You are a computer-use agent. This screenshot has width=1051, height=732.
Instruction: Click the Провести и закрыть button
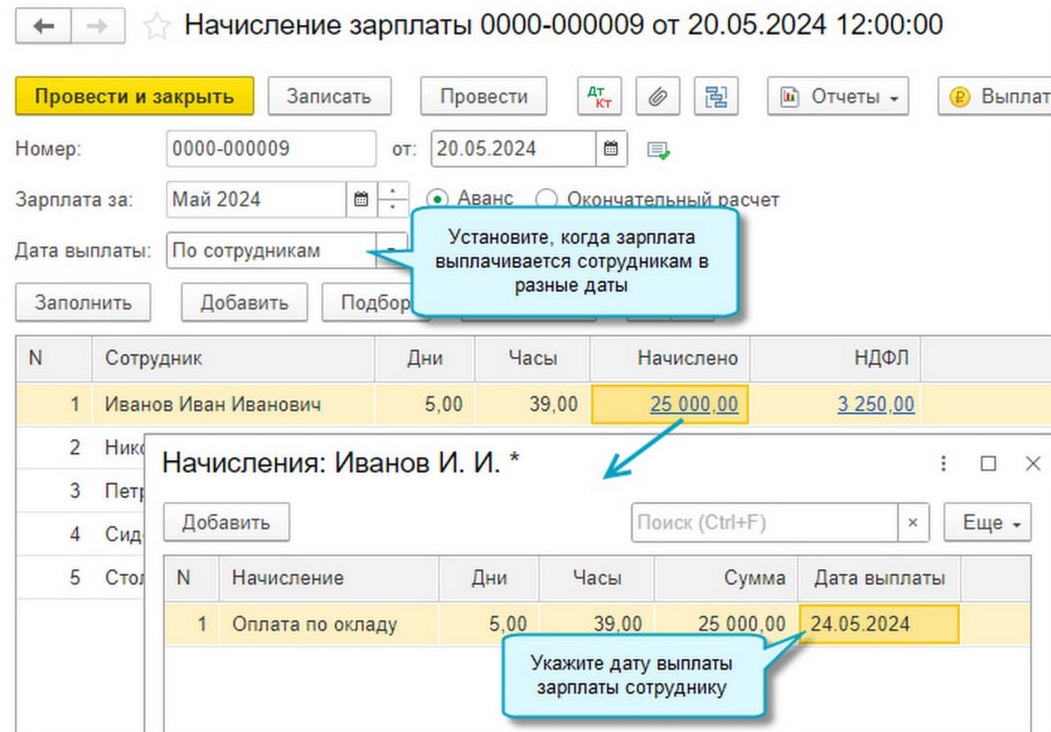tap(134, 97)
